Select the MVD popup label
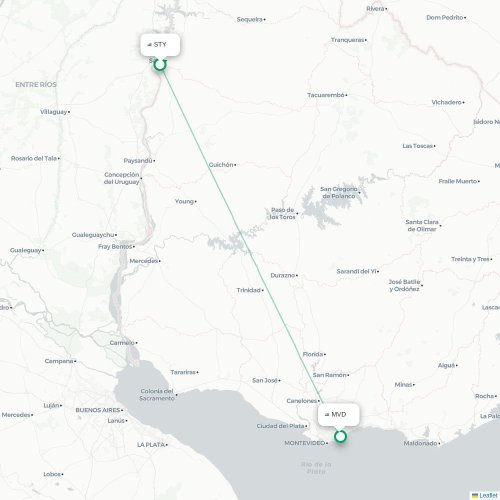This screenshot has width=500, height=500. (339, 415)
